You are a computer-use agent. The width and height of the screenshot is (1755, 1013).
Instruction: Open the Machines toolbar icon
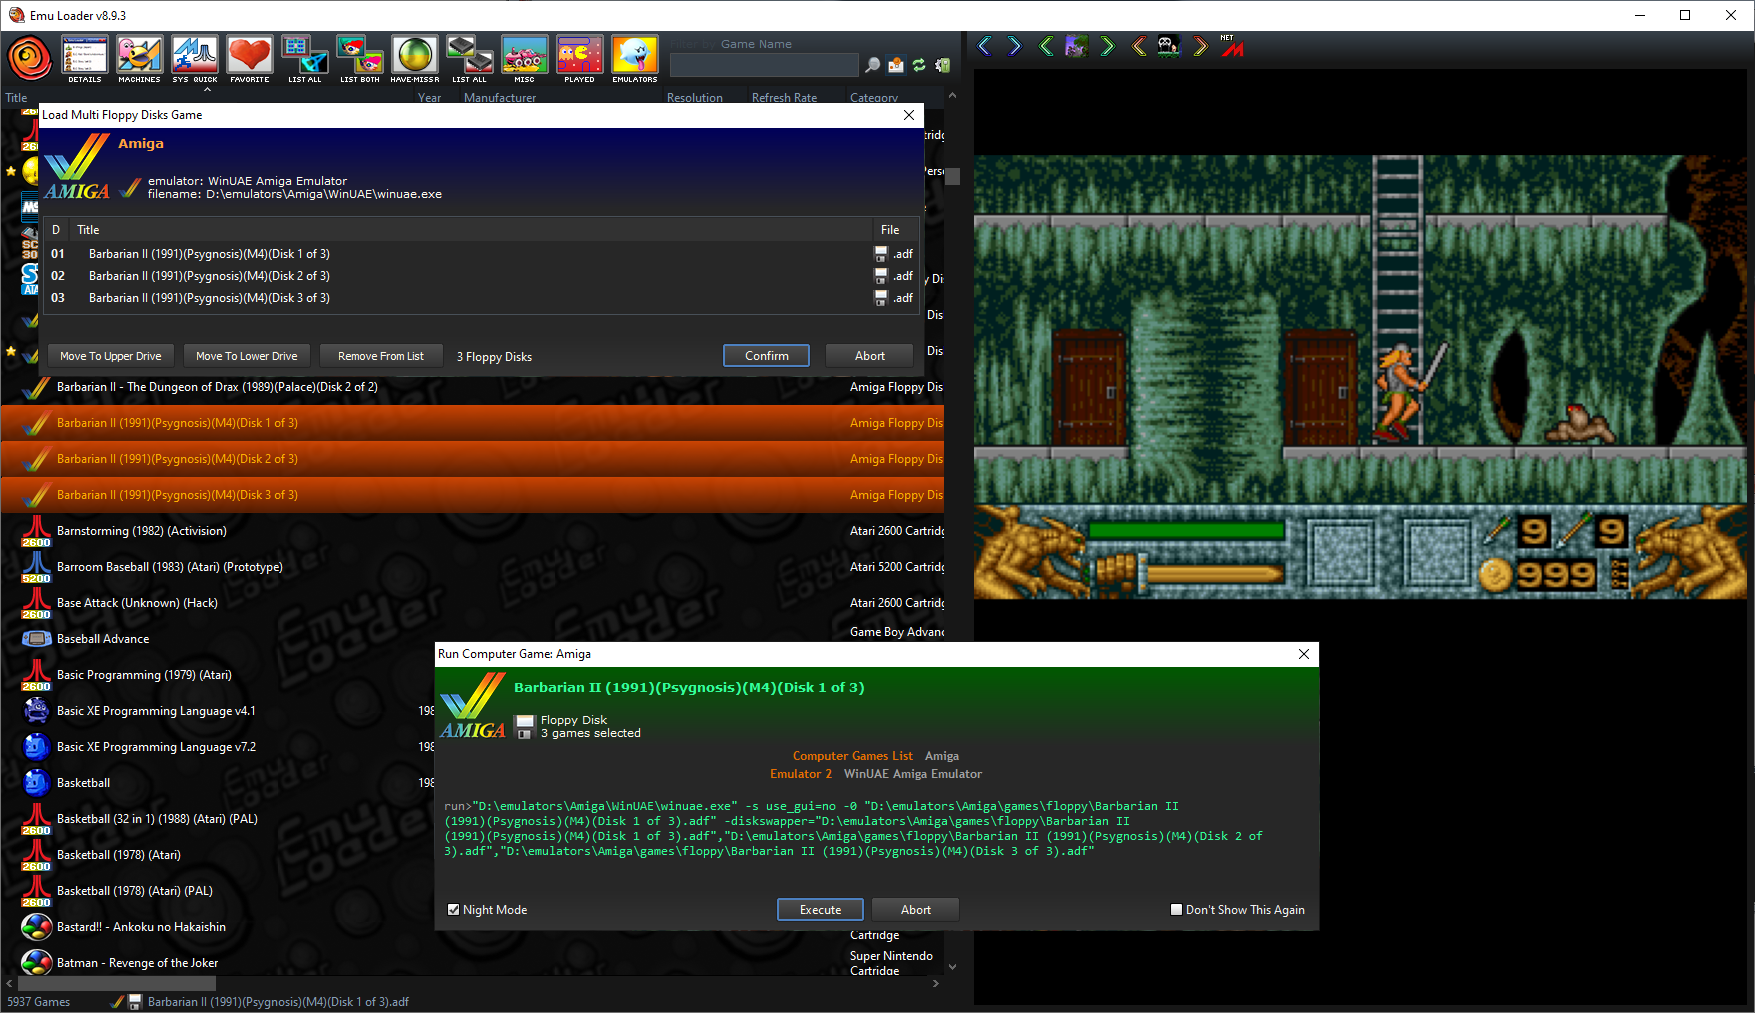pyautogui.click(x=139, y=58)
